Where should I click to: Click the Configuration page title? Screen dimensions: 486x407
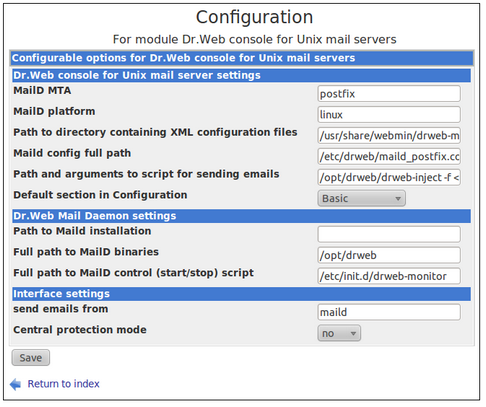click(254, 17)
